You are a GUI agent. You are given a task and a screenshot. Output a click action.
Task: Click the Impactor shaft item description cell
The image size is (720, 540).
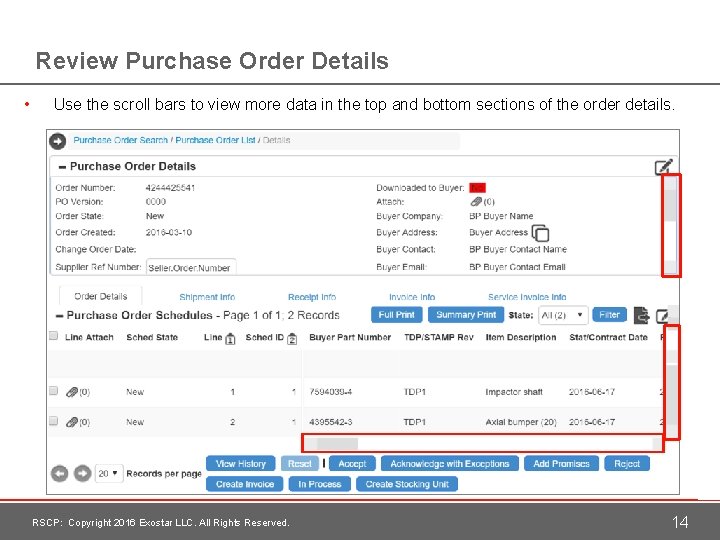pyautogui.click(x=514, y=392)
